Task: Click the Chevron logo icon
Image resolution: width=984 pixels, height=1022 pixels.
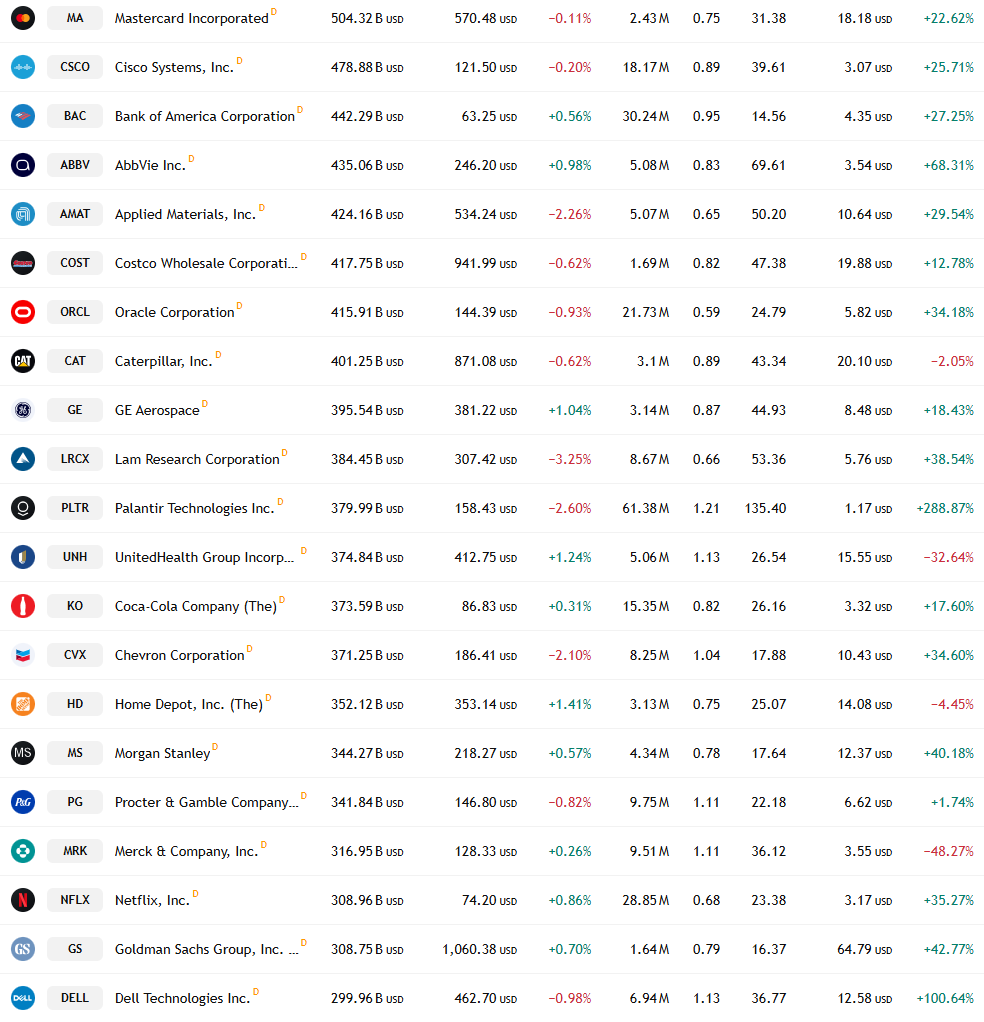Action: click(23, 655)
